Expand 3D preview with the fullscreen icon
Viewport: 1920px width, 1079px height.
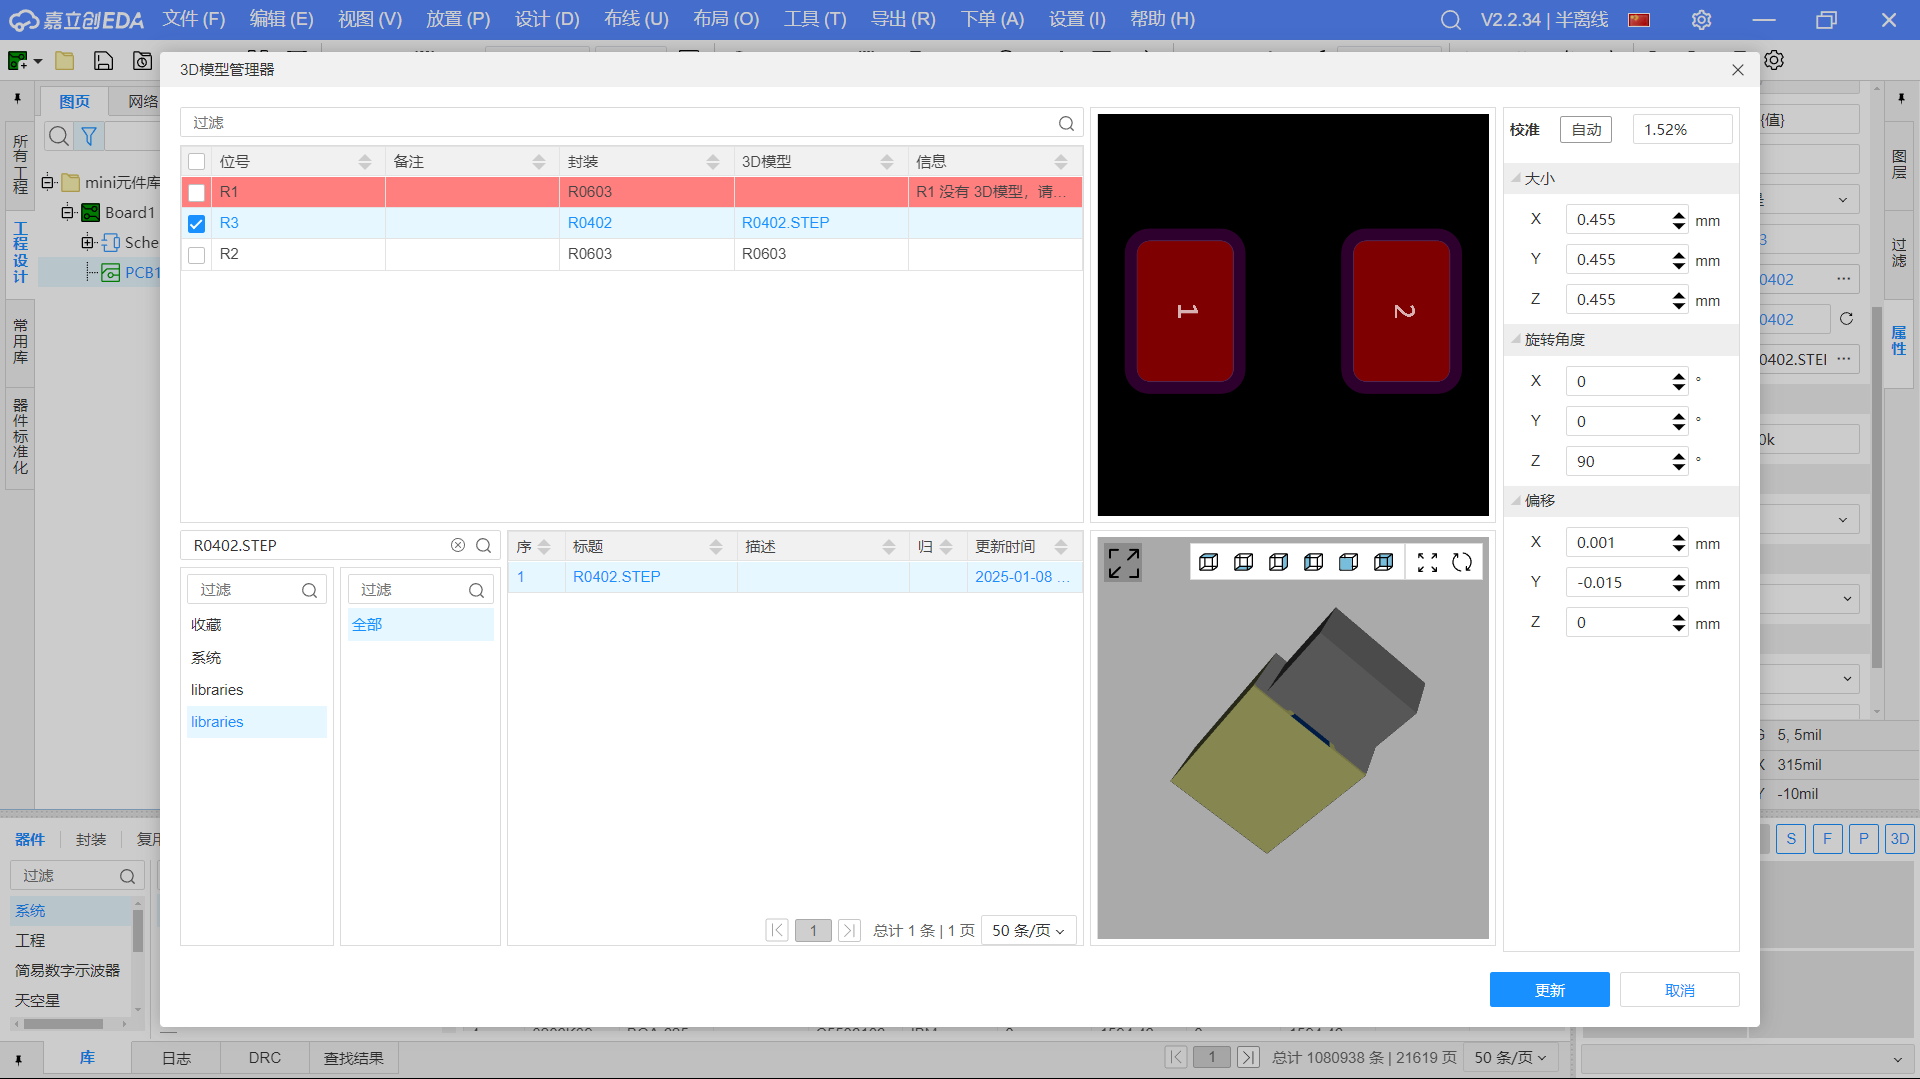click(x=1123, y=563)
